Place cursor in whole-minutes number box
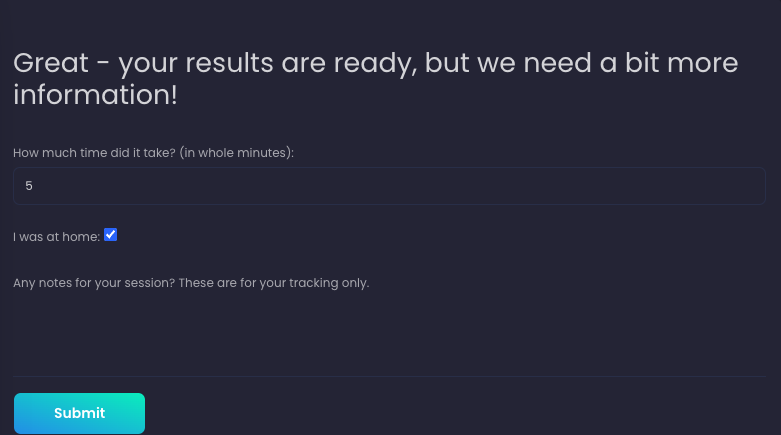781x435 pixels. tap(389, 186)
